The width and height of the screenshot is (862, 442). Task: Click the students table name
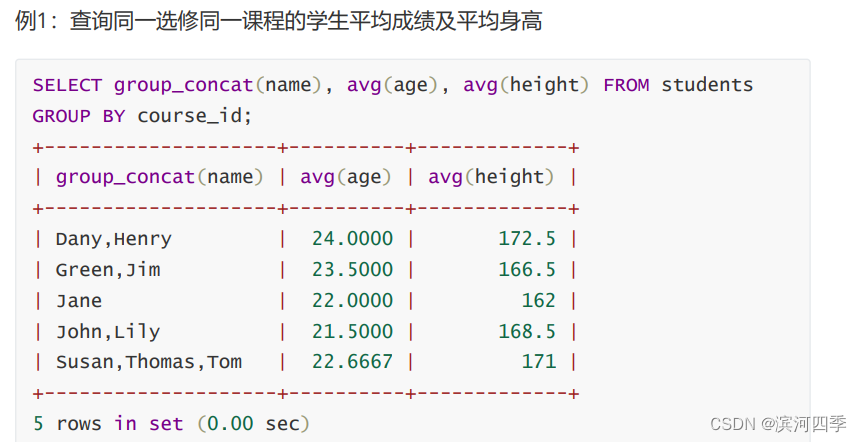coord(707,85)
